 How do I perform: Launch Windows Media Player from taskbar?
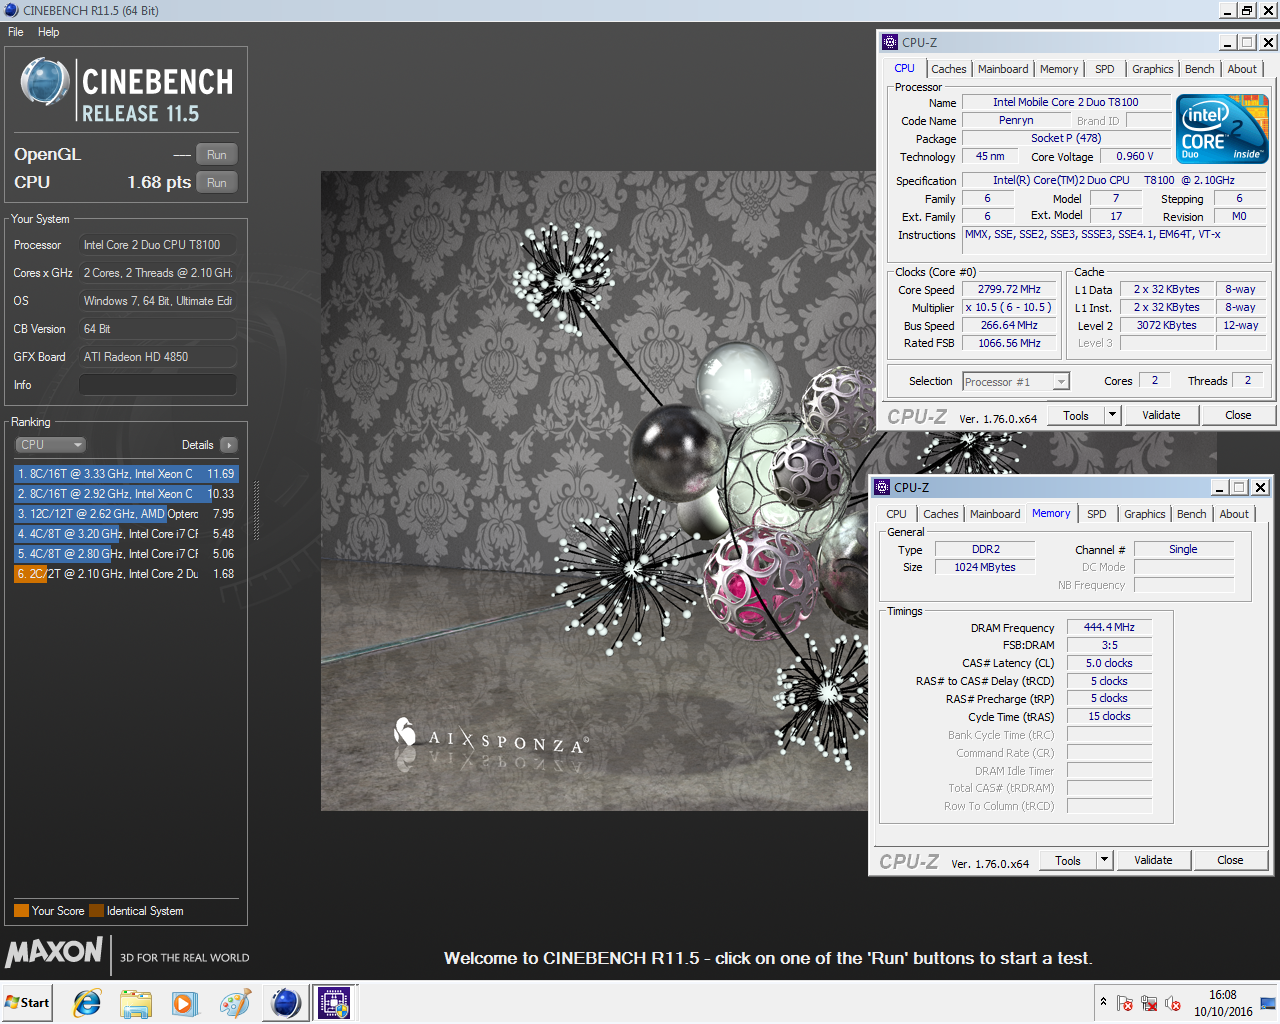tap(184, 1002)
